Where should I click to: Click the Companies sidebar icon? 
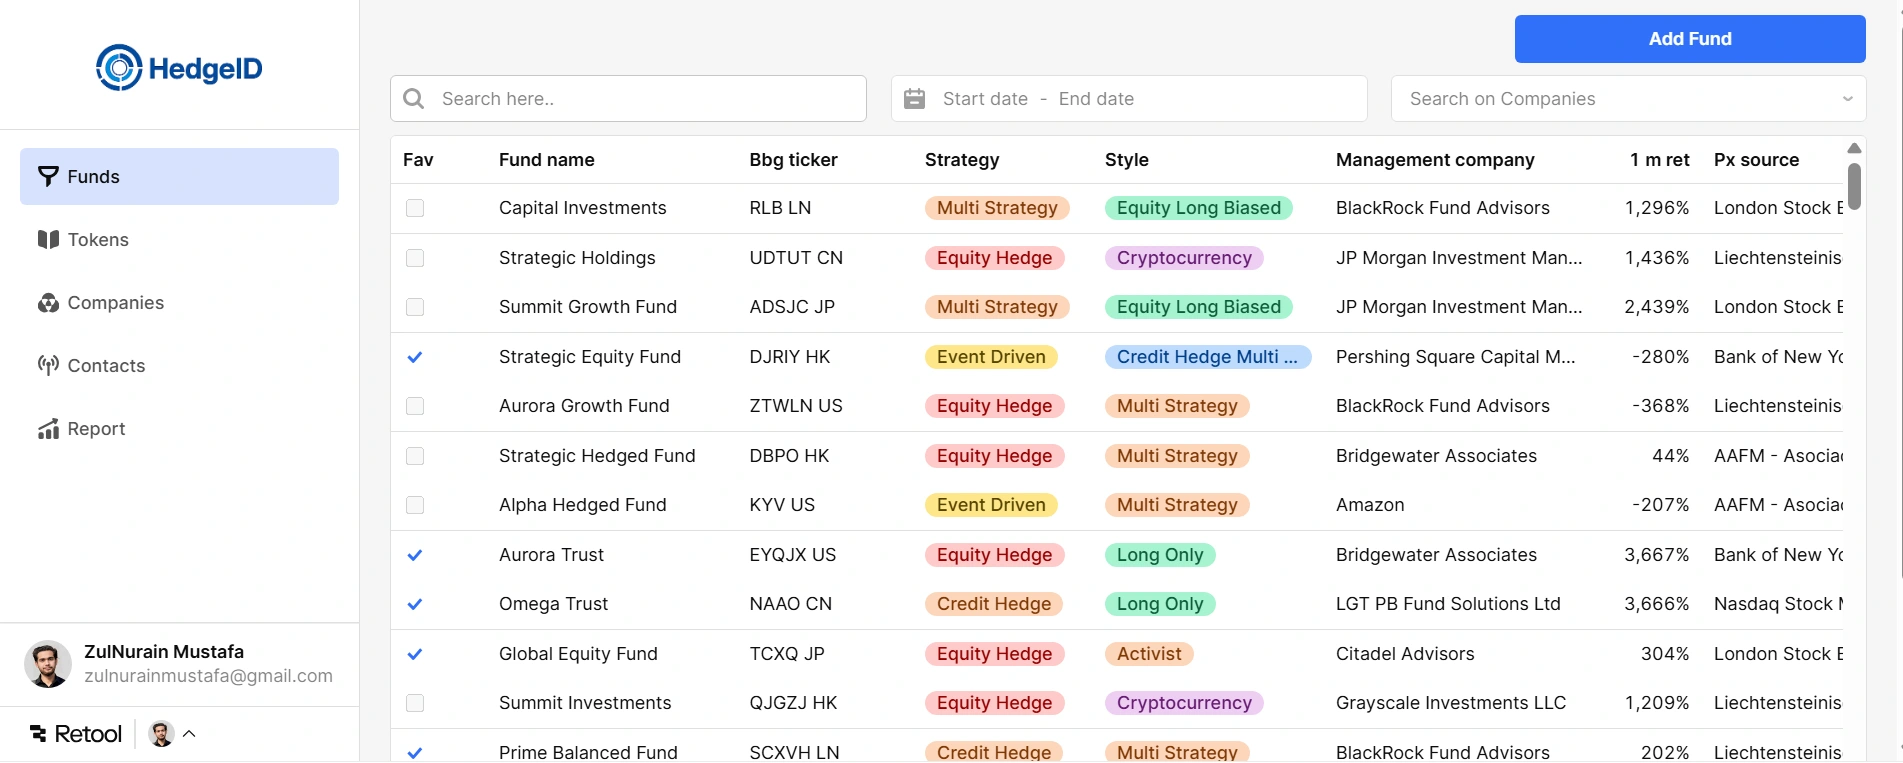48,303
